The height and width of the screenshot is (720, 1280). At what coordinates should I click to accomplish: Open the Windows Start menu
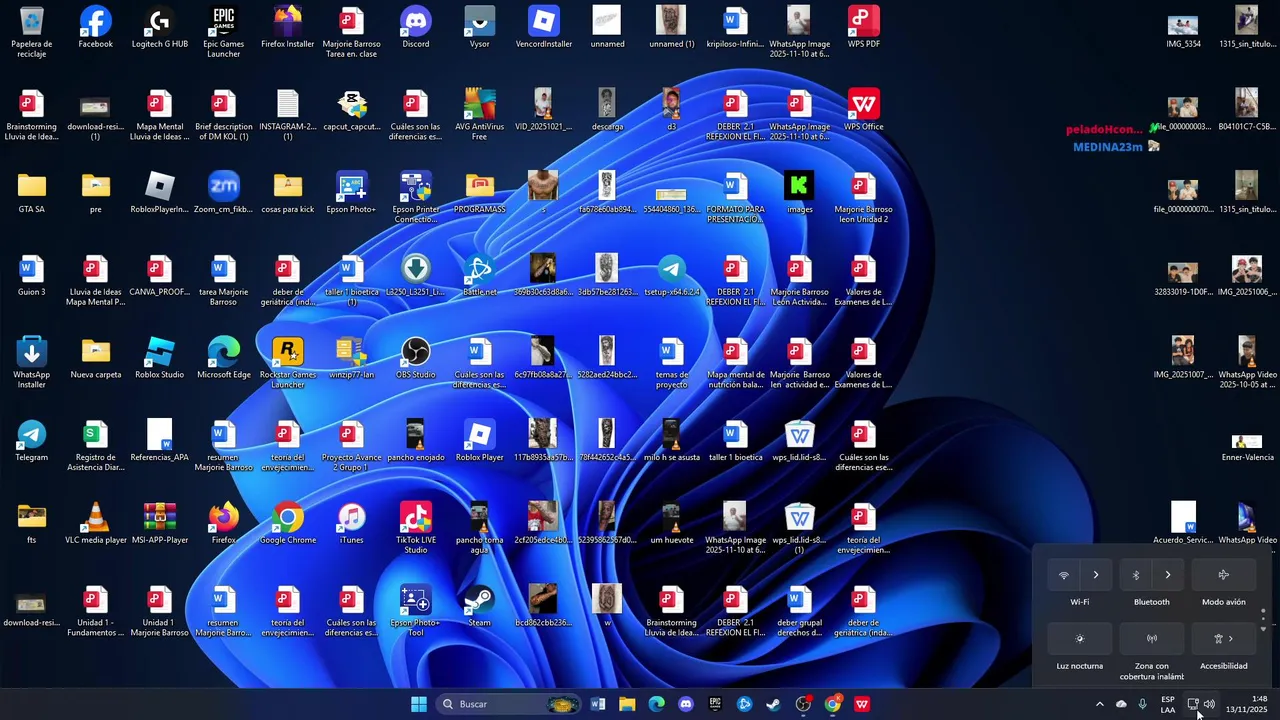pos(419,704)
